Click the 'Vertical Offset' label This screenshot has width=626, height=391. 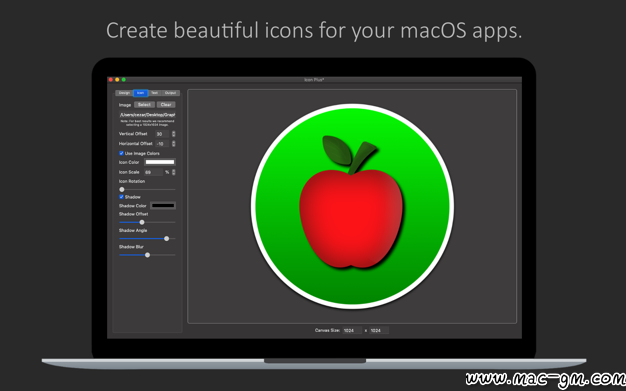click(x=133, y=134)
